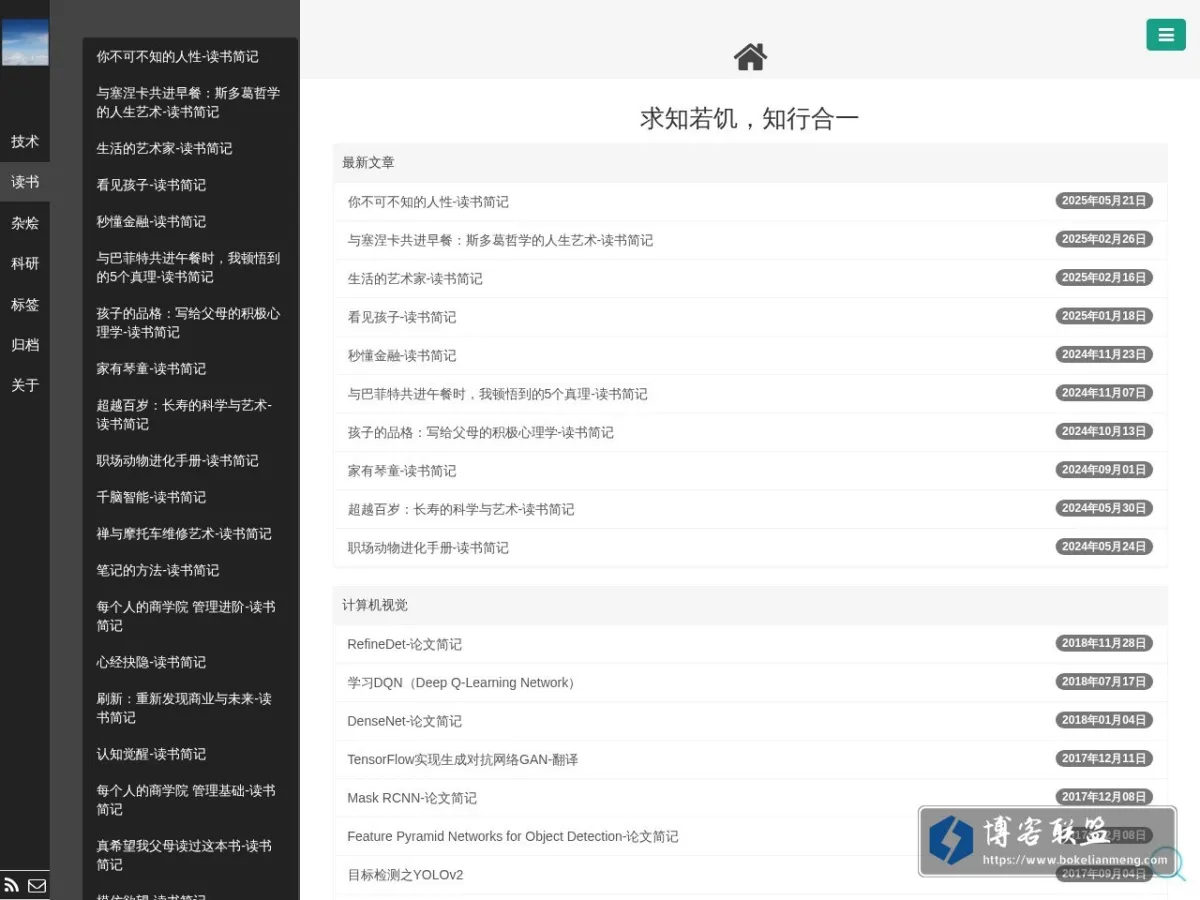The width and height of the screenshot is (1200, 900).
Task: Select 你不可不知的人性-读书简记 in the submenu
Action: [x=190, y=57]
